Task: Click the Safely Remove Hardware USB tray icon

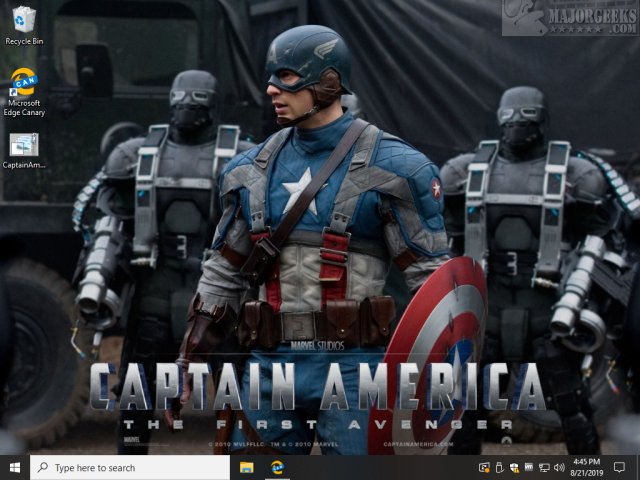Action: [x=499, y=468]
